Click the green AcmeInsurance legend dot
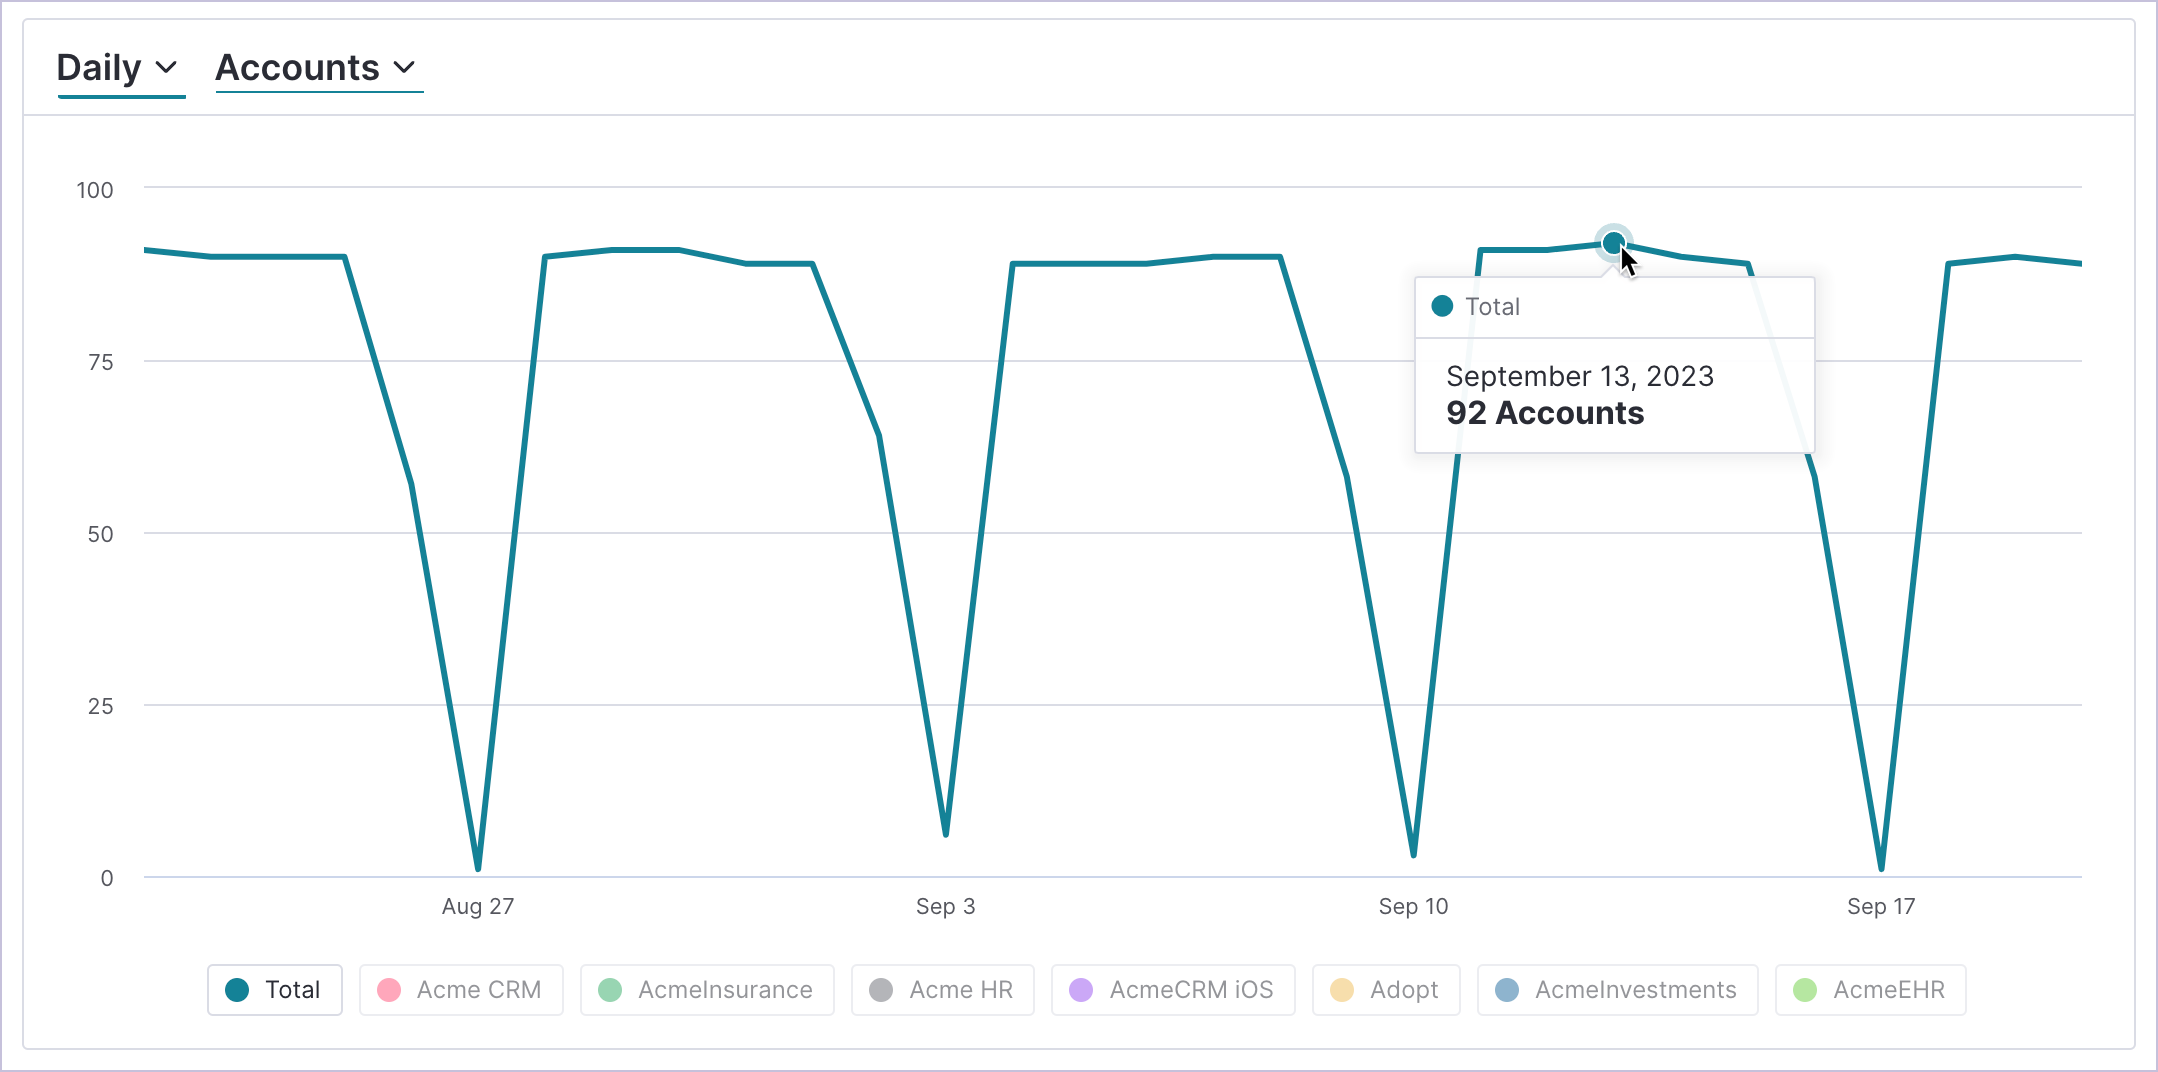Image resolution: width=2158 pixels, height=1072 pixels. point(610,990)
